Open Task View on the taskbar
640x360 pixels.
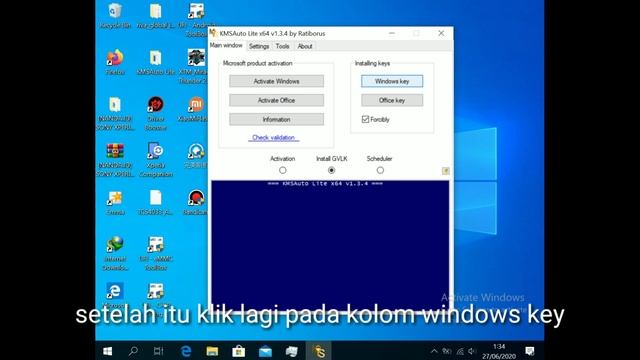click(x=158, y=351)
